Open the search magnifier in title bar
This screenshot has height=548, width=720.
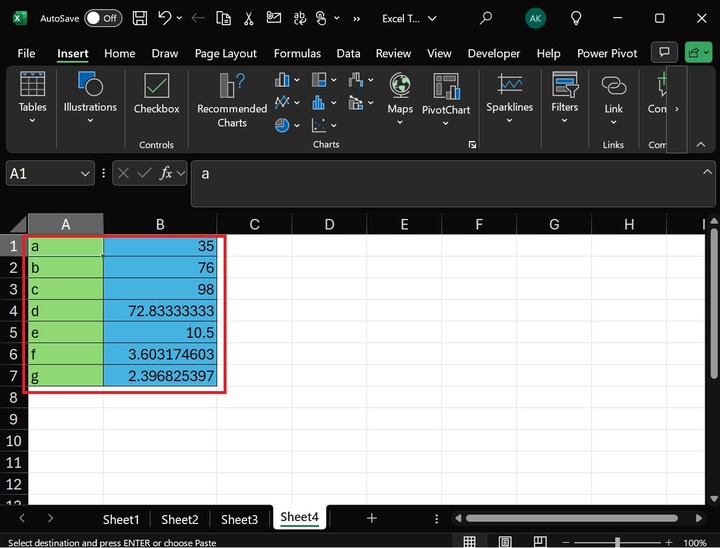tap(486, 18)
